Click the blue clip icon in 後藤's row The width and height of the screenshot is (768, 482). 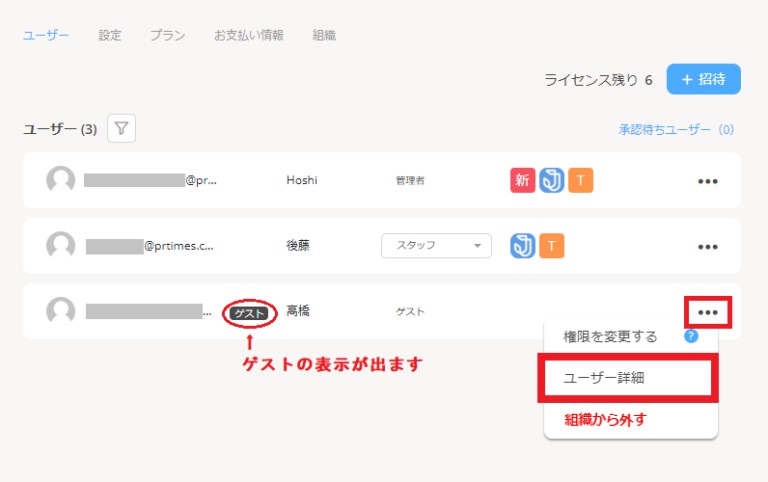pyautogui.click(x=522, y=245)
